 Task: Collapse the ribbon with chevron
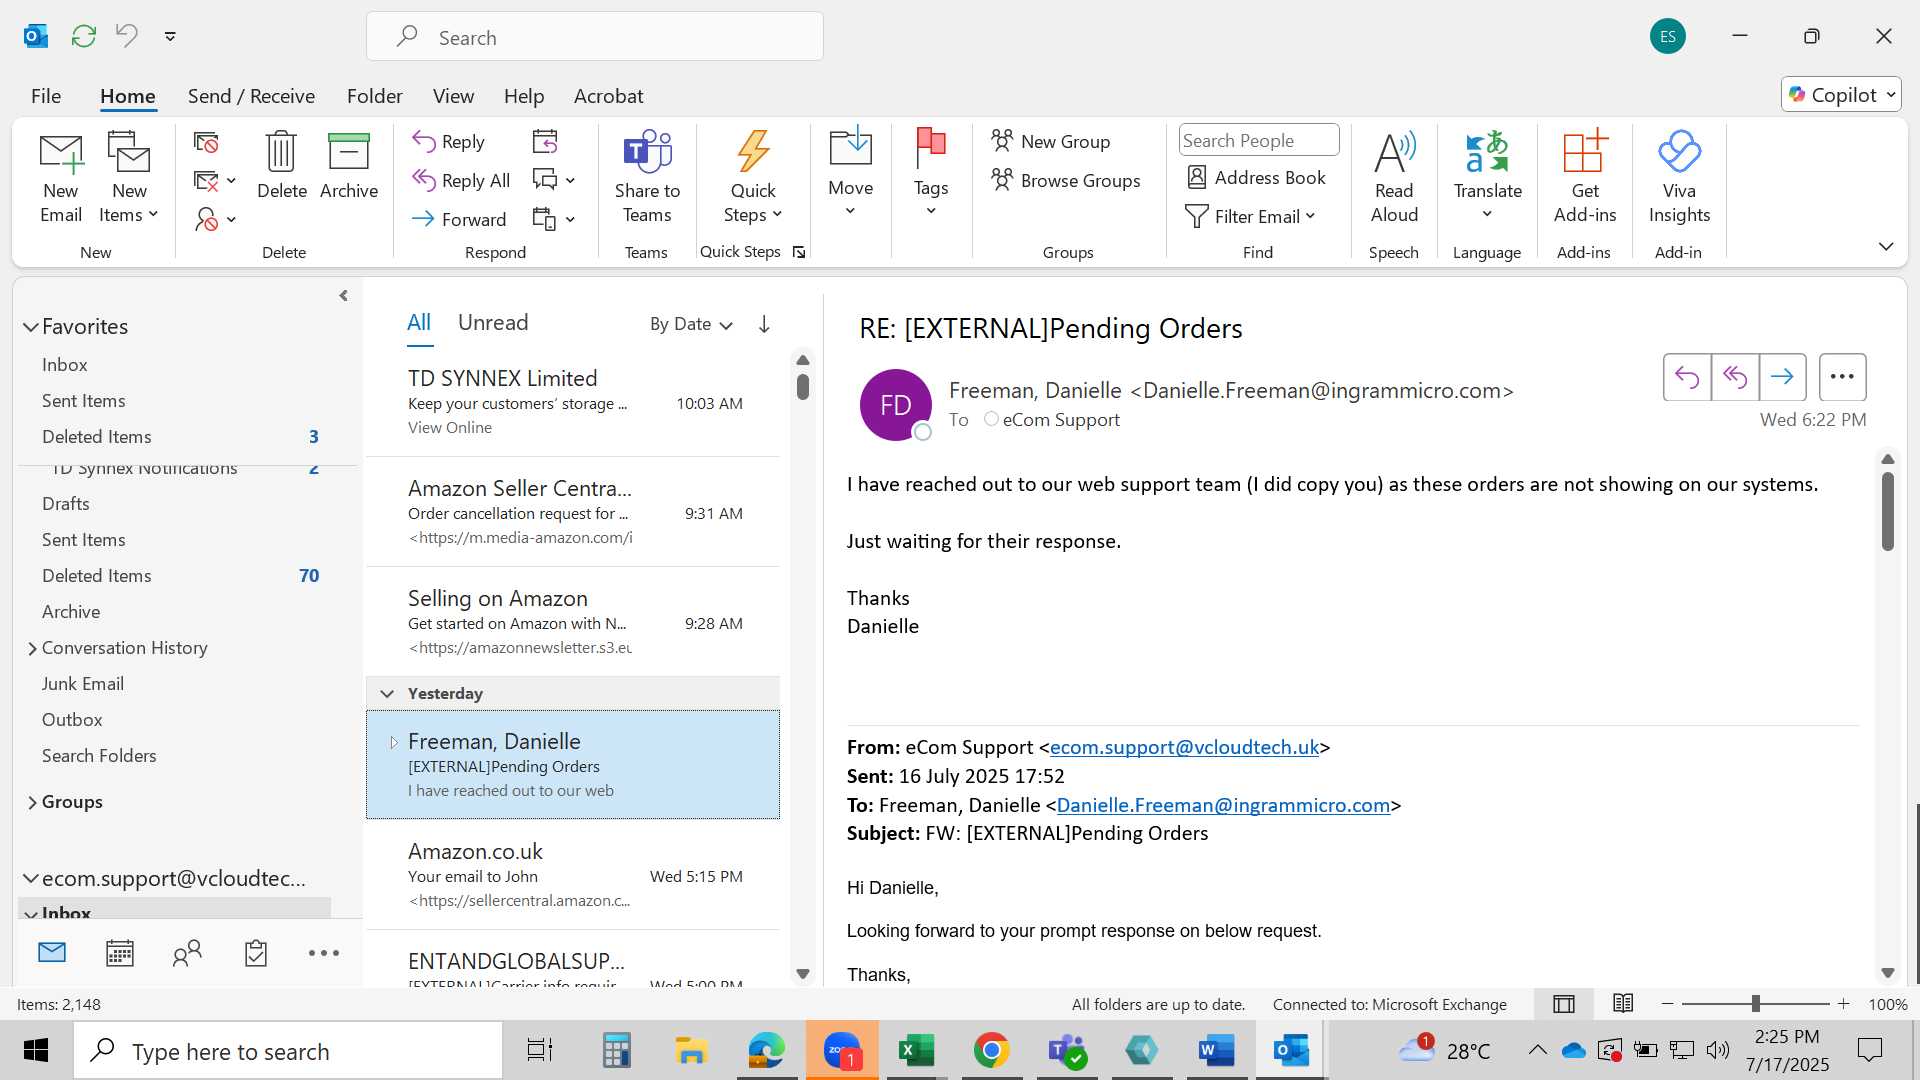pyautogui.click(x=1886, y=246)
